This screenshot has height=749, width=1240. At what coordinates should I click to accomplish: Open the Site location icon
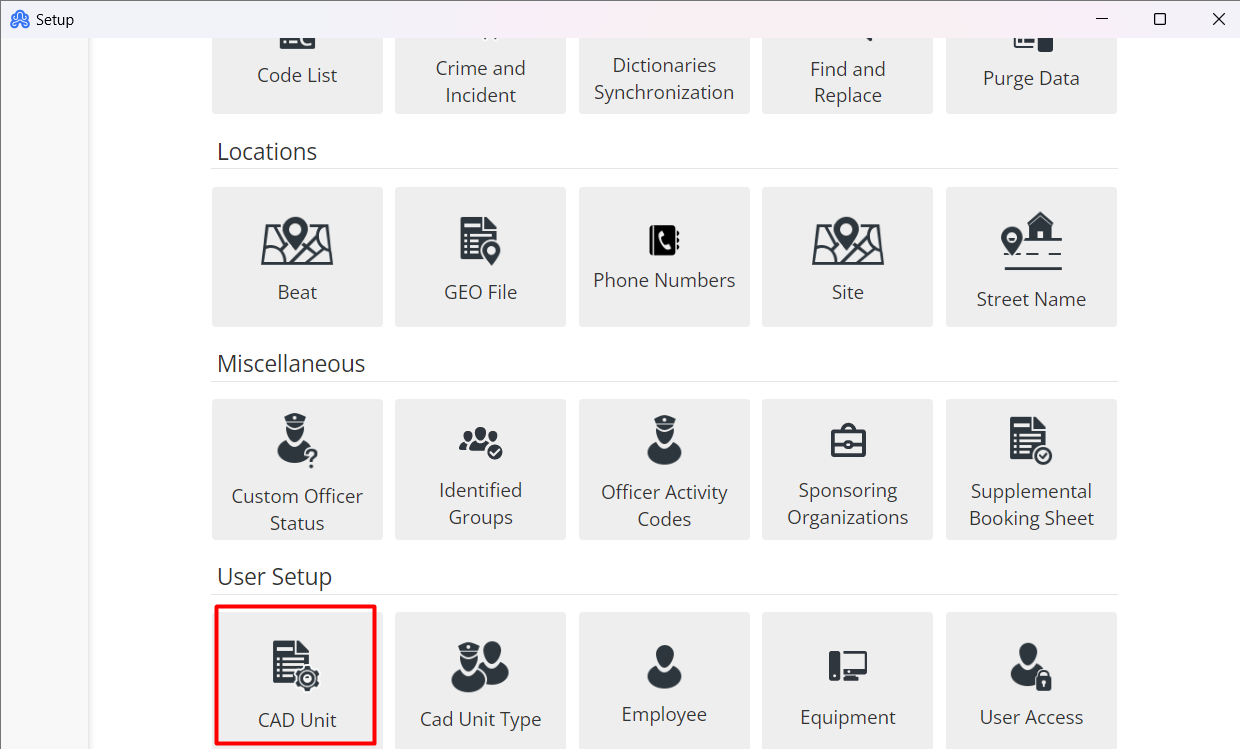847,256
